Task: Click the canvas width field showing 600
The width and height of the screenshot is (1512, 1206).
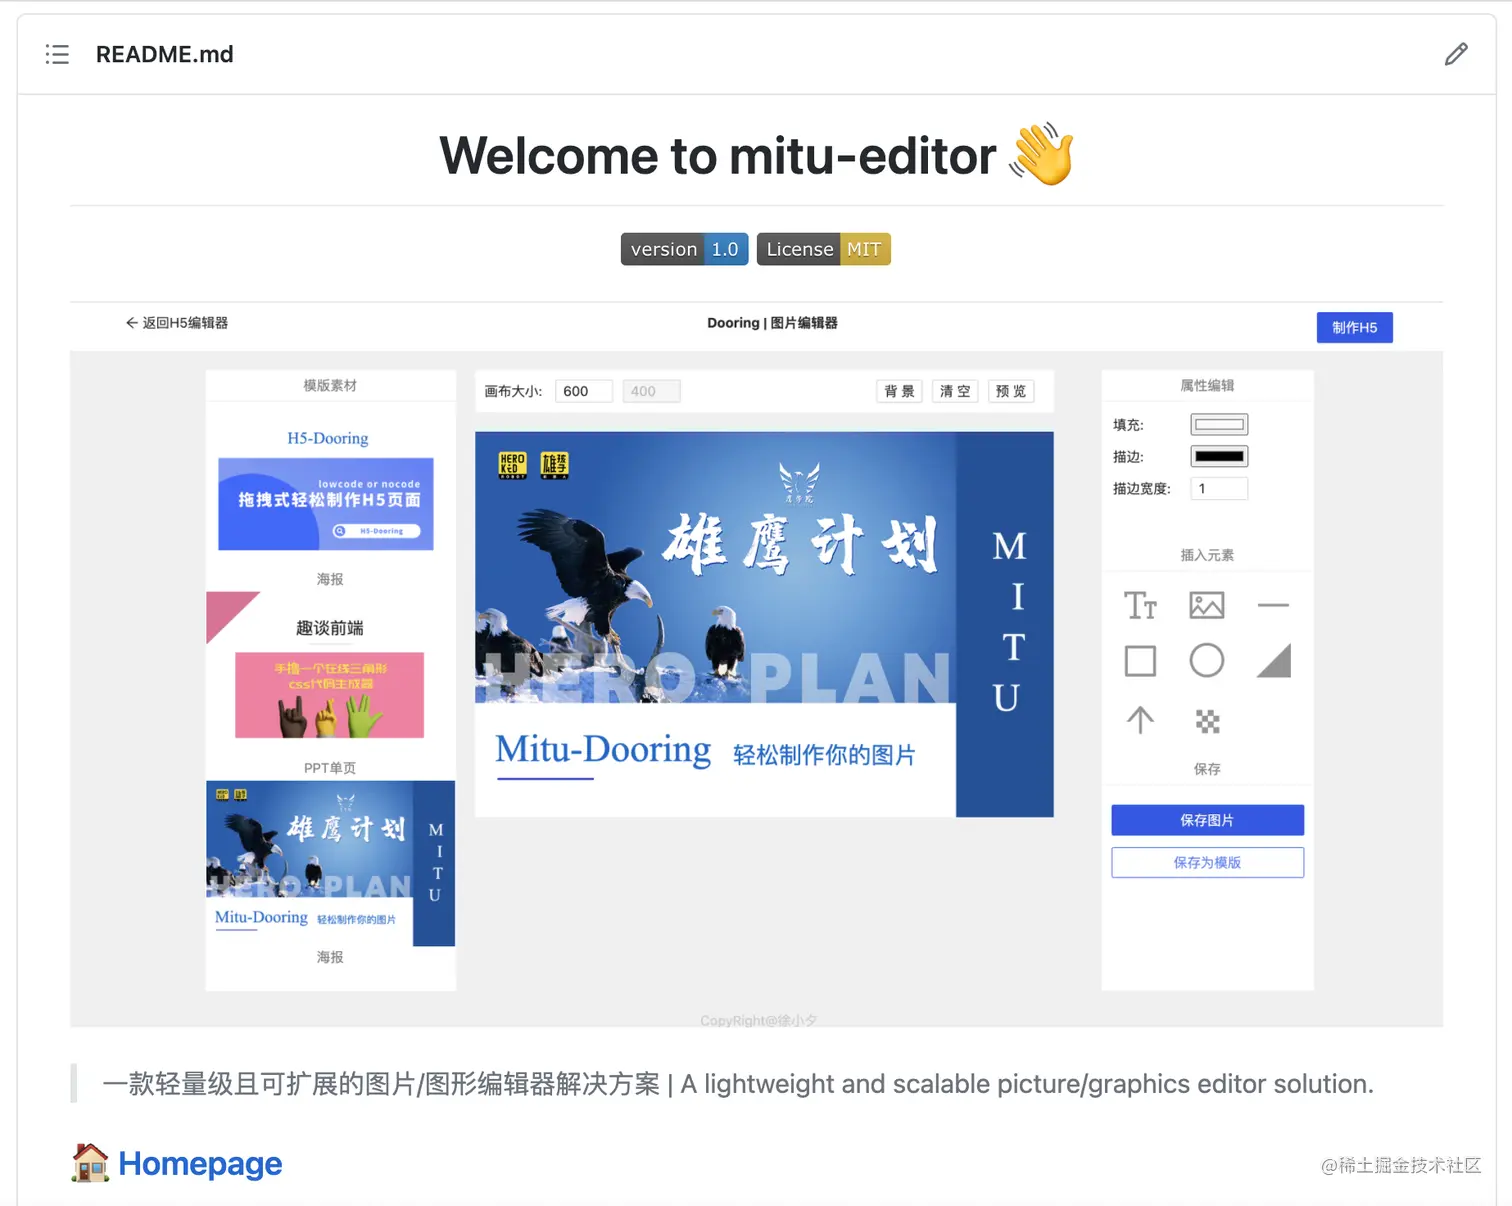Action: [x=584, y=391]
